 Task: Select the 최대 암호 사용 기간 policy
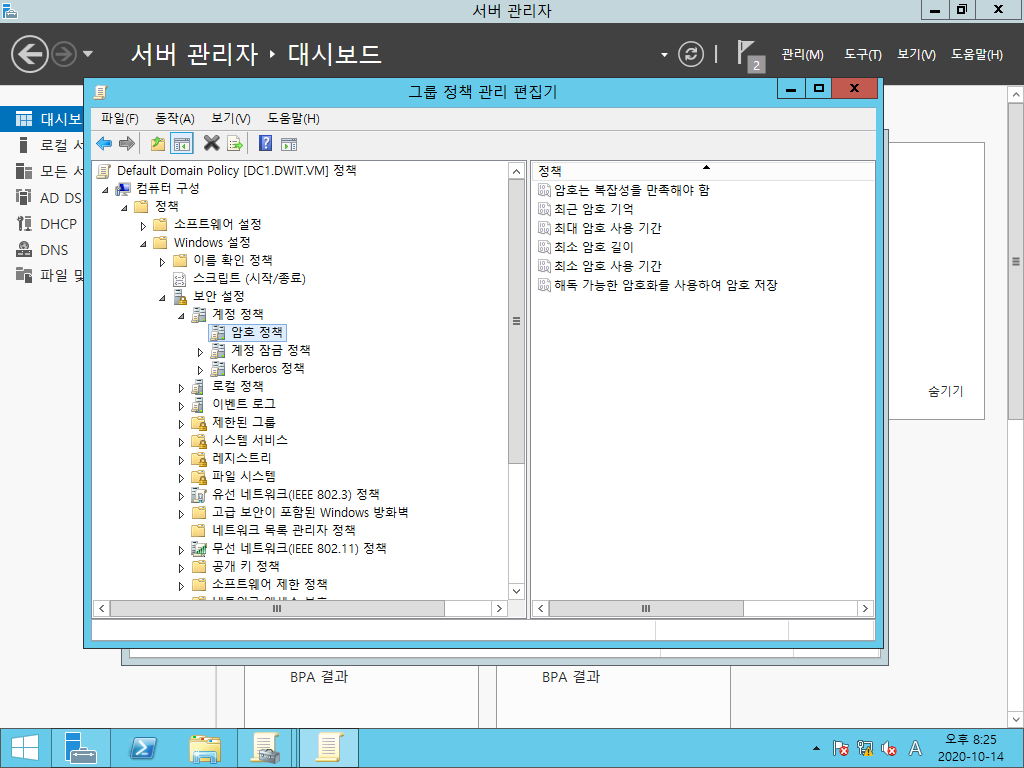607,228
